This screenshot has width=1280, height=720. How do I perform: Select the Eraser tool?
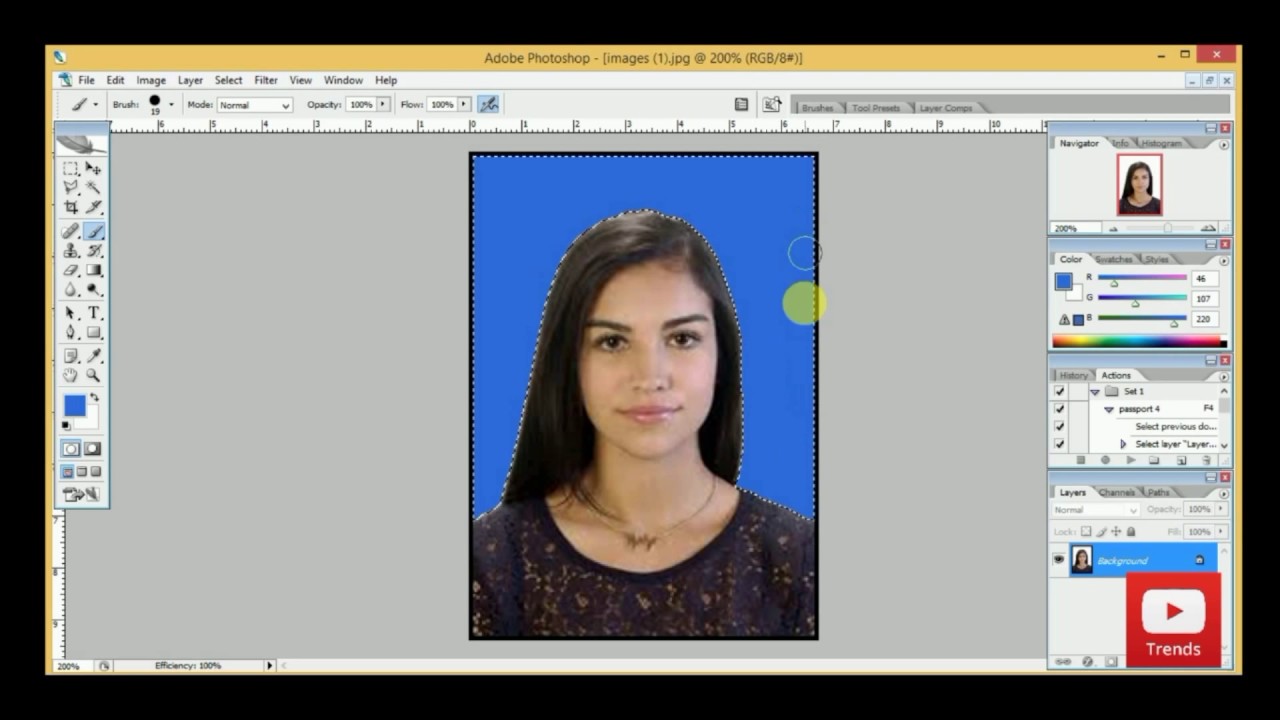(x=71, y=270)
